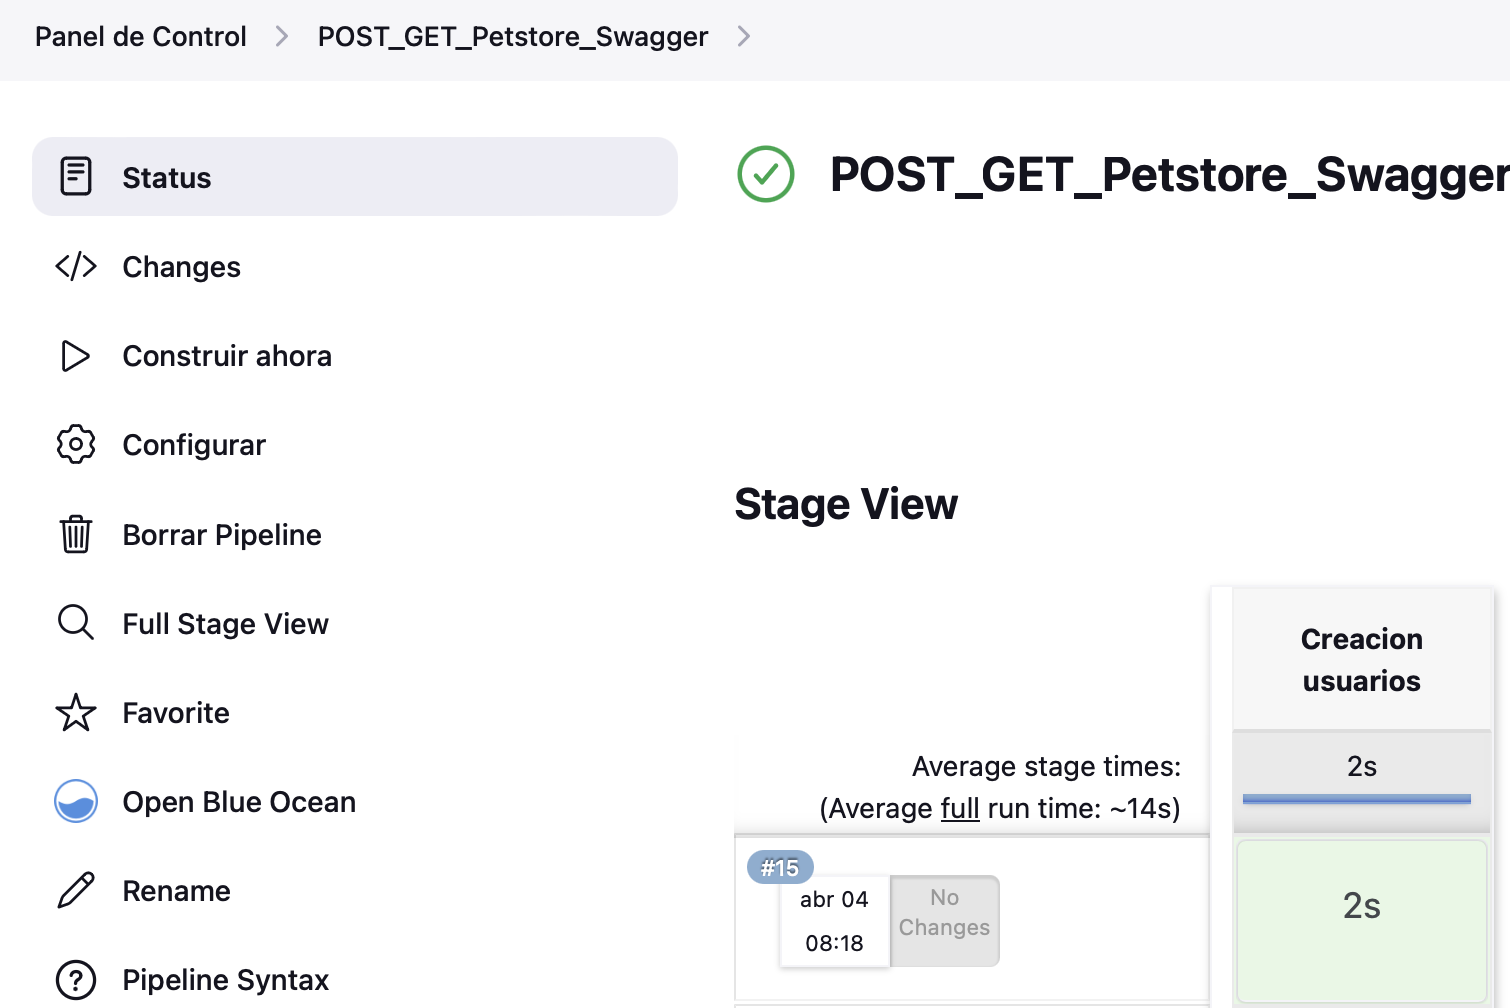Click the Full Stage View magnifier icon
This screenshot has height=1008, width=1510.
tap(76, 623)
